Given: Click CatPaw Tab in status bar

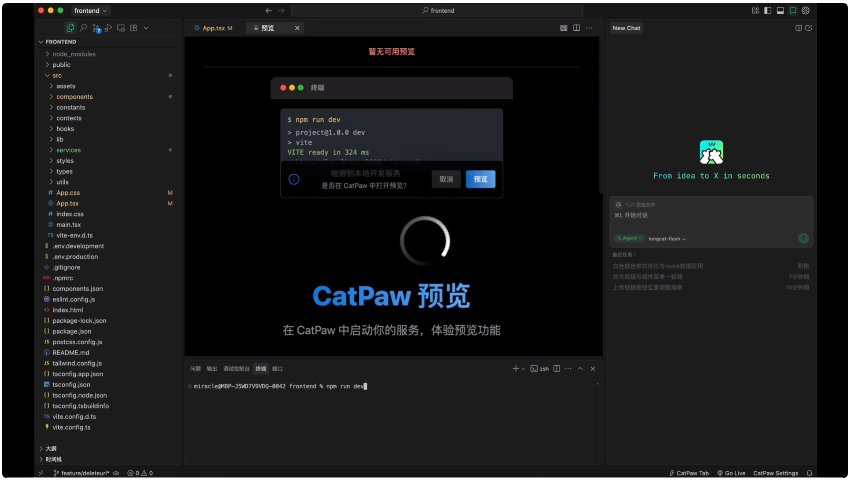Looking at the screenshot, I should click(689, 473).
